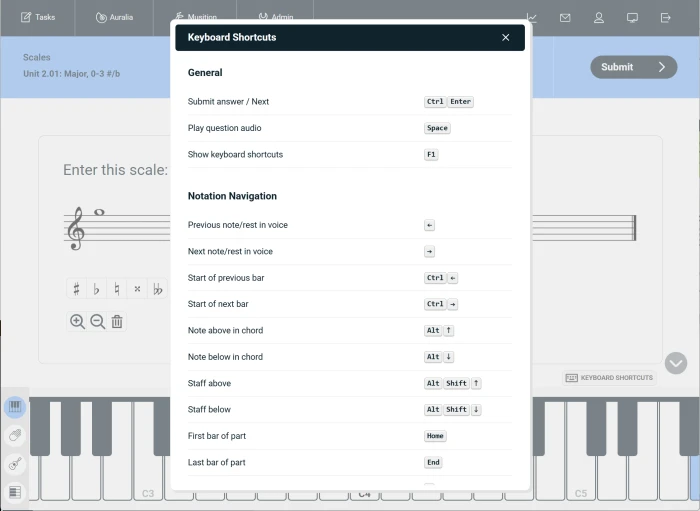This screenshot has height=511, width=700.
Task: Click the whole note on the staff
Action: 99,212
